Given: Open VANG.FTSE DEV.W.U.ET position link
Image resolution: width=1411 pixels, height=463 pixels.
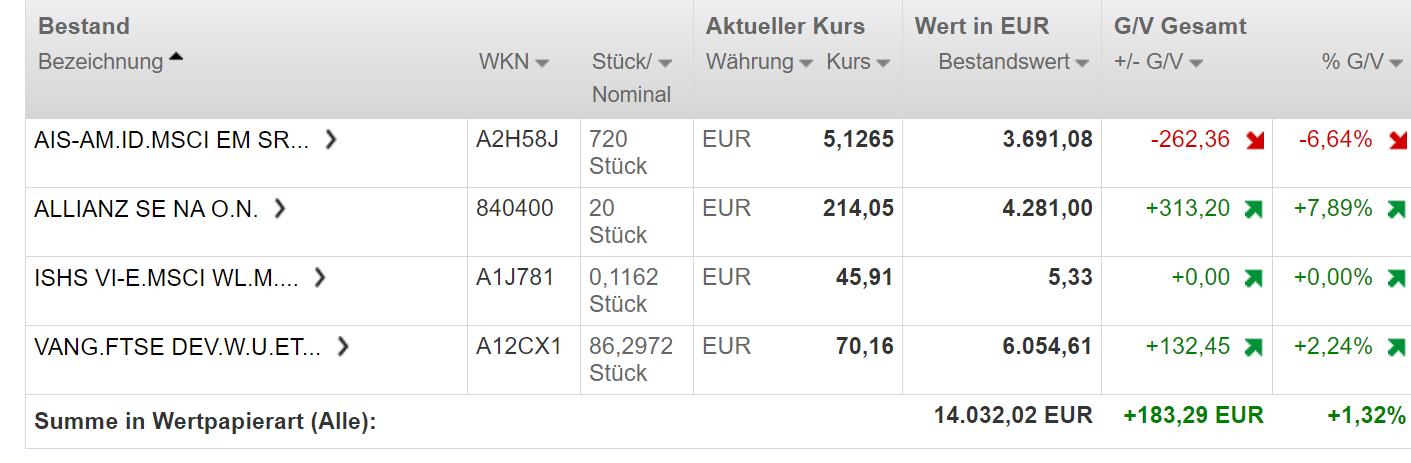Looking at the screenshot, I should [178, 347].
